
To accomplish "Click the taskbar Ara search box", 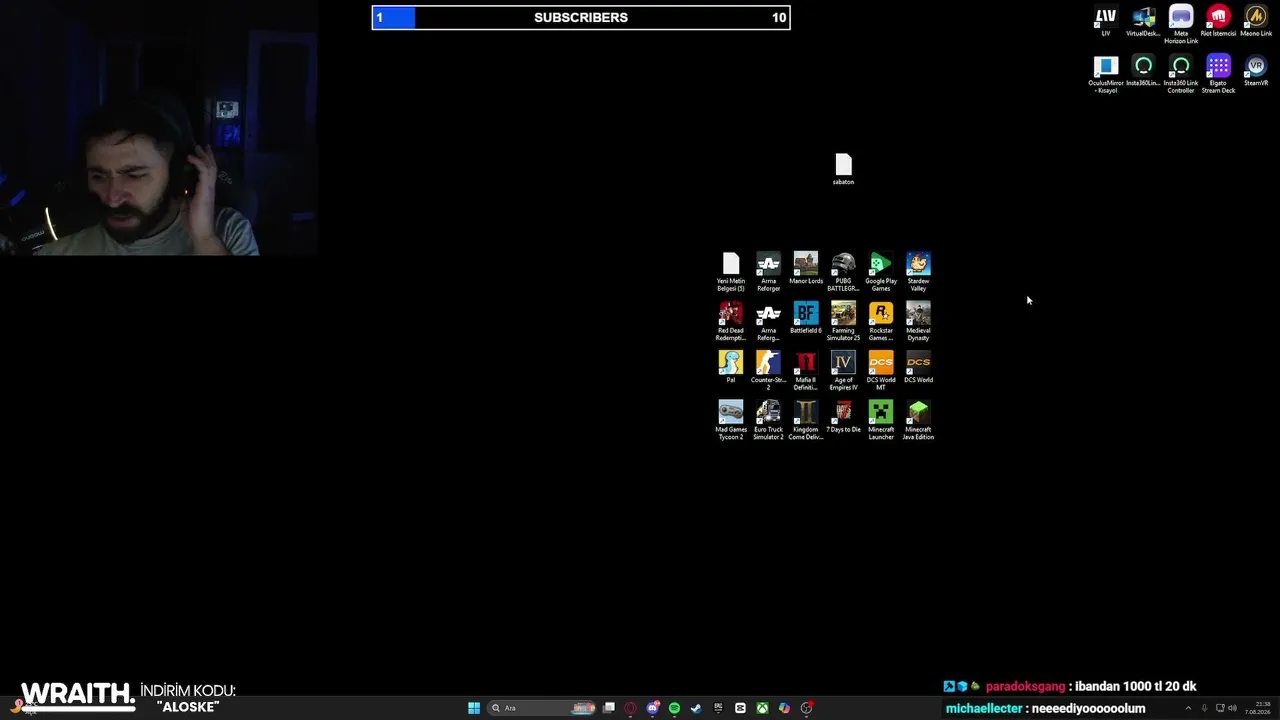I will 541,708.
